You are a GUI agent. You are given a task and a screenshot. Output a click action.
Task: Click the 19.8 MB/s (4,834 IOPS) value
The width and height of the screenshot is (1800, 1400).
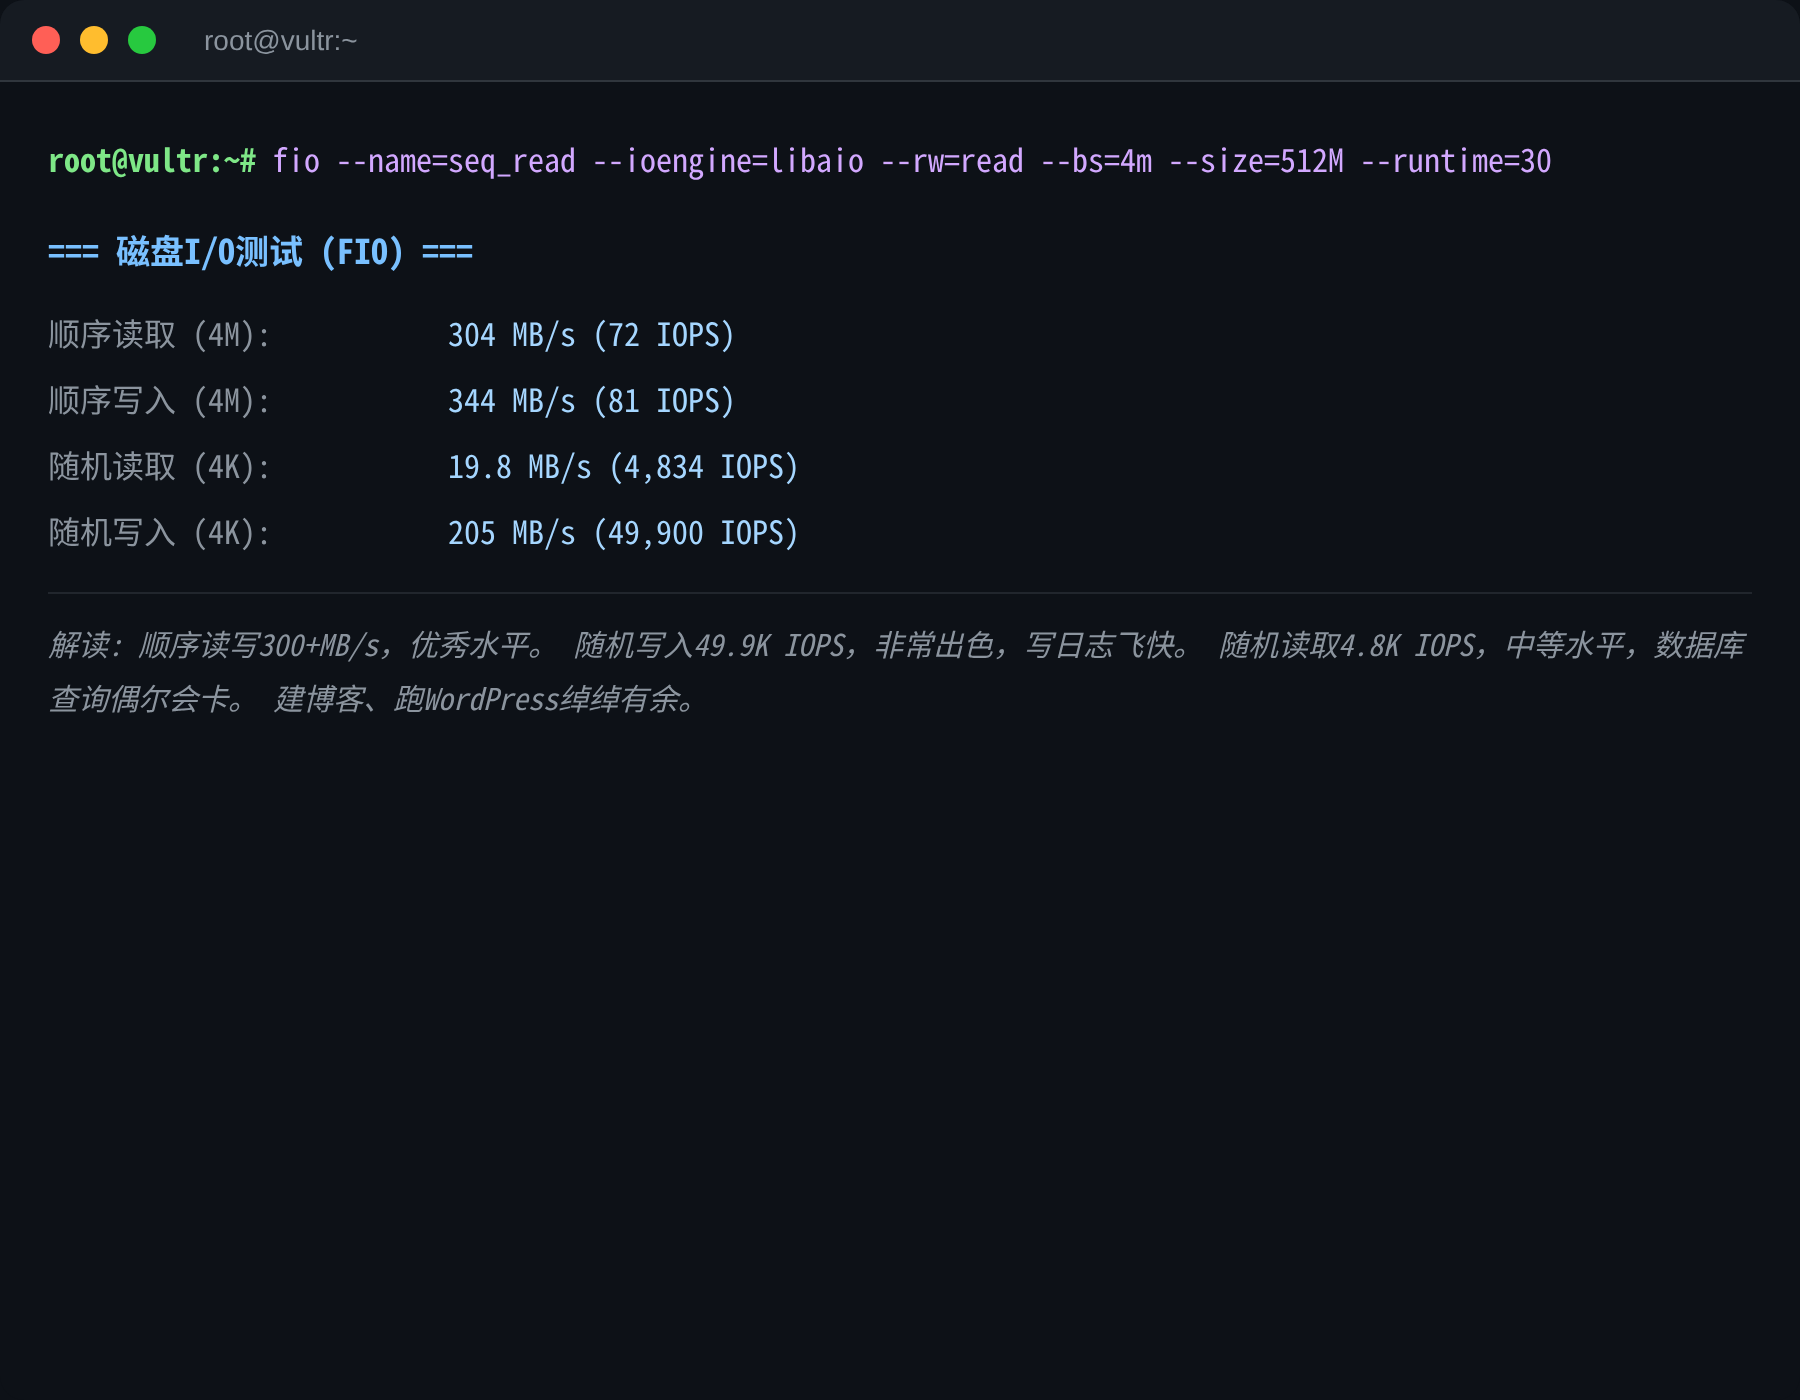click(623, 467)
